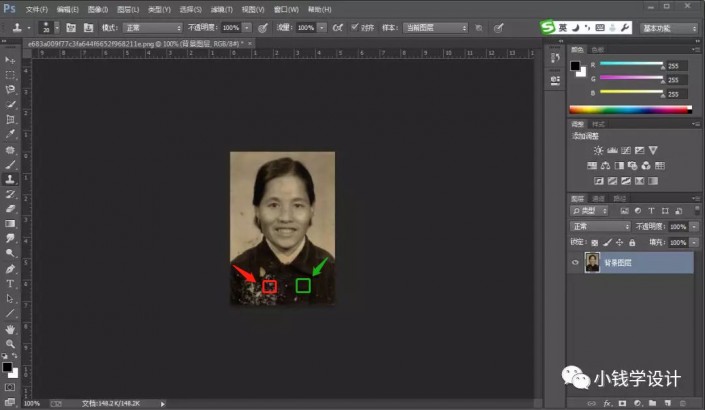This screenshot has width=705, height=410.
Task: Select the Rectangular Marquee tool
Action: click(10, 75)
